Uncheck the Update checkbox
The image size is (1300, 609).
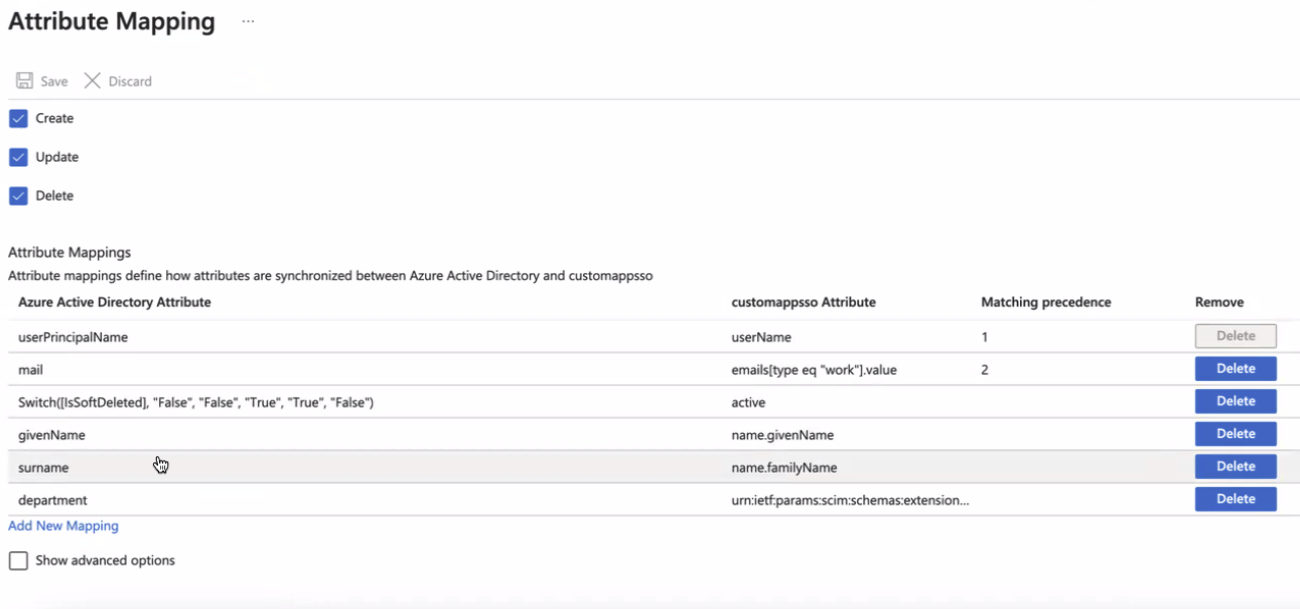pos(18,157)
